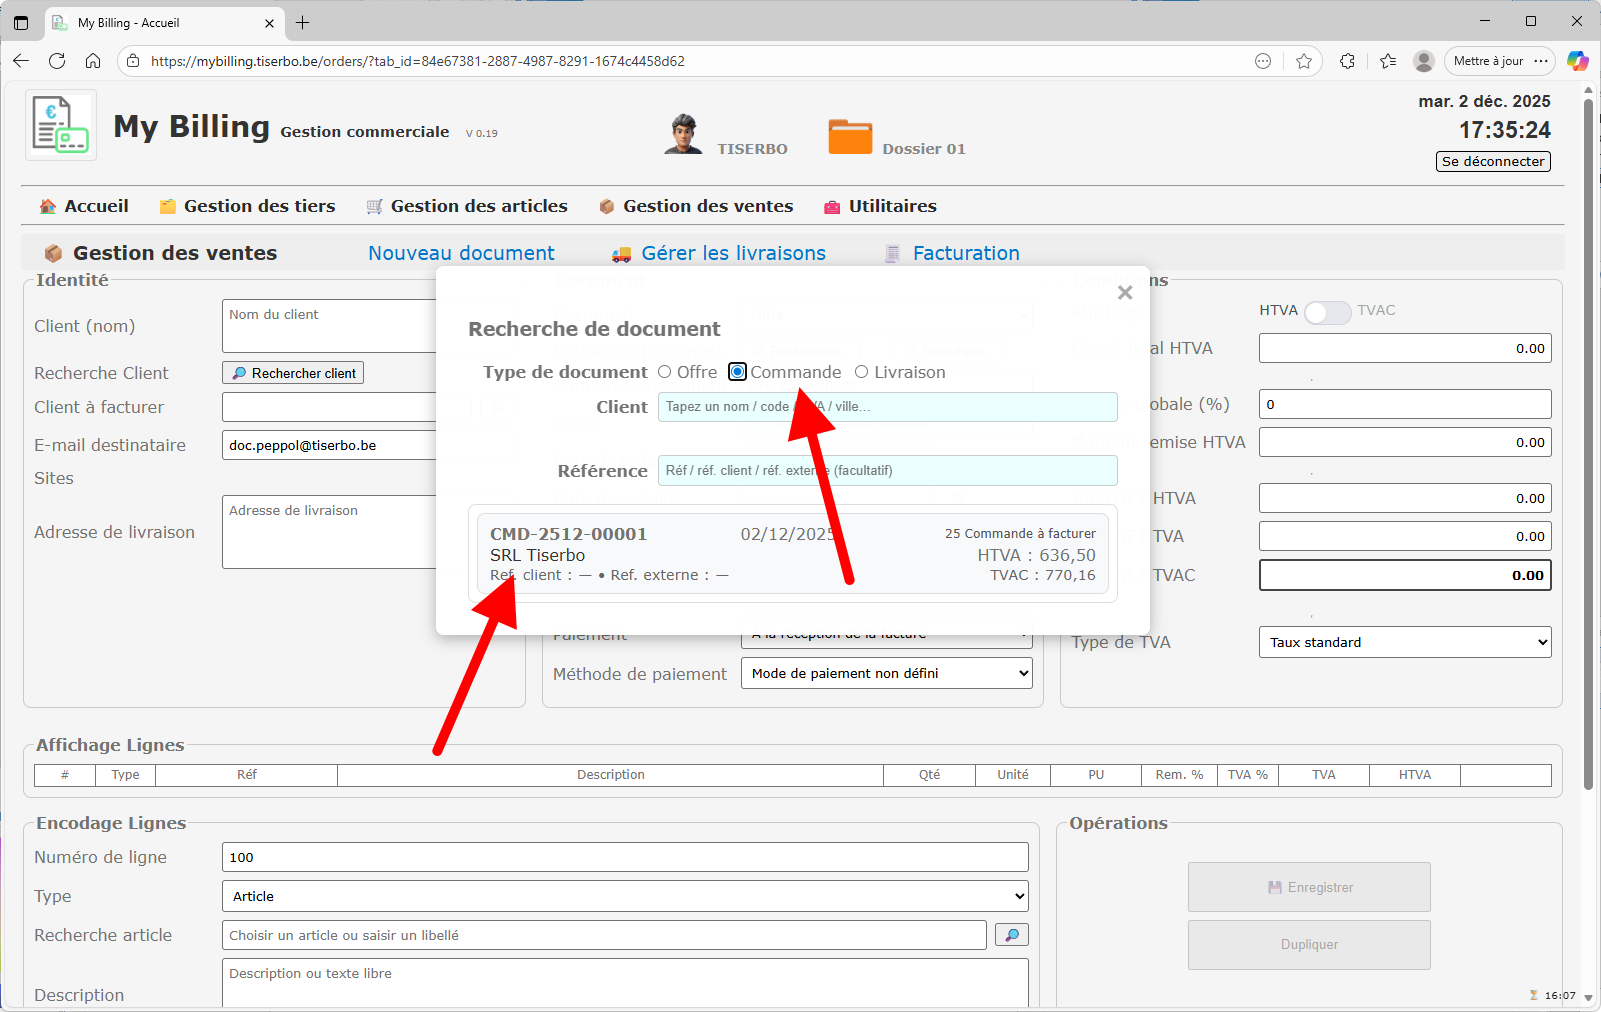Open the orange Dossier 01 folder icon

[850, 137]
